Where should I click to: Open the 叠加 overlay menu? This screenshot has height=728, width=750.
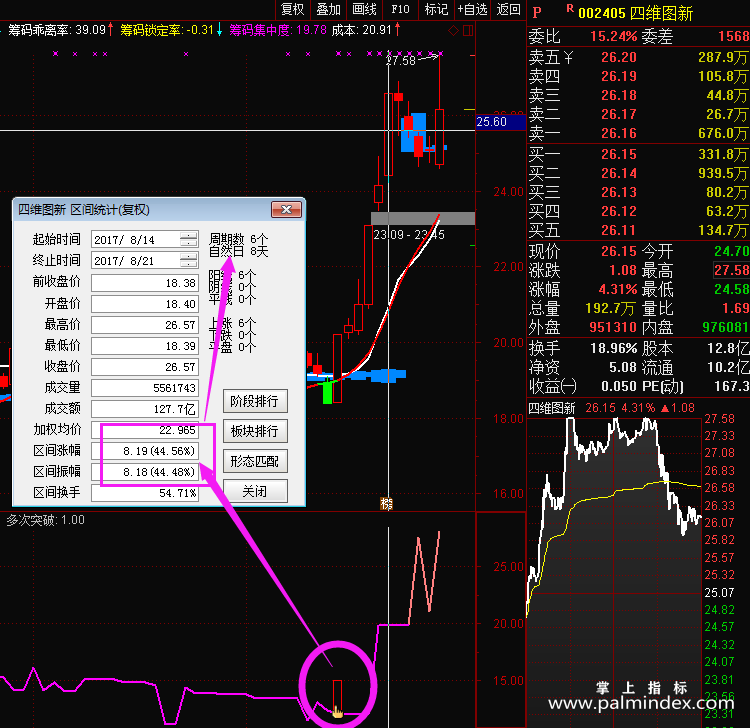[328, 9]
